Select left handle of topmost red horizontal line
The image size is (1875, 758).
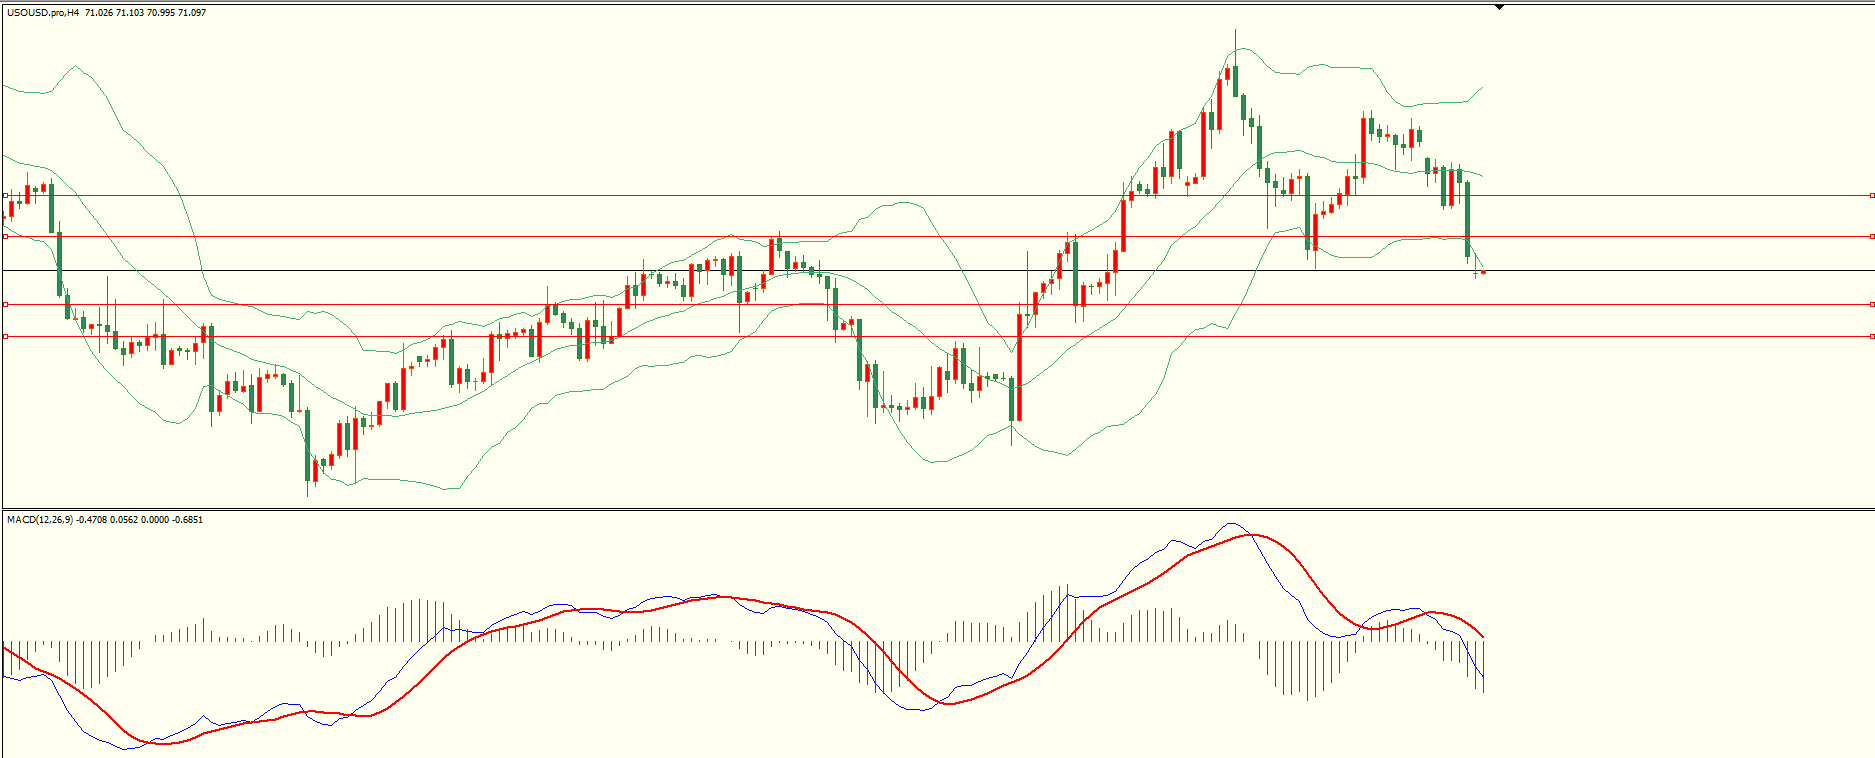[x=5, y=196]
